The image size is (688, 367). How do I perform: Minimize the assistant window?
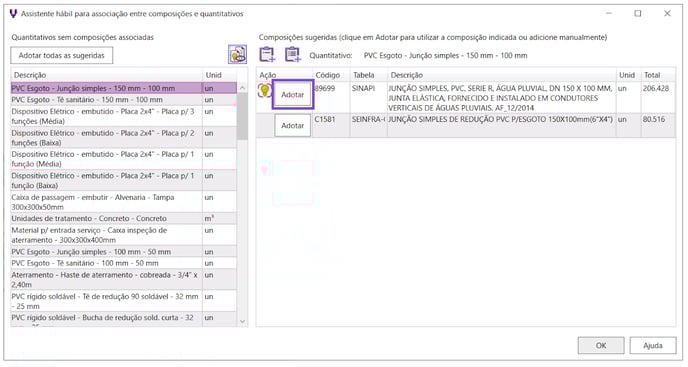tap(609, 14)
